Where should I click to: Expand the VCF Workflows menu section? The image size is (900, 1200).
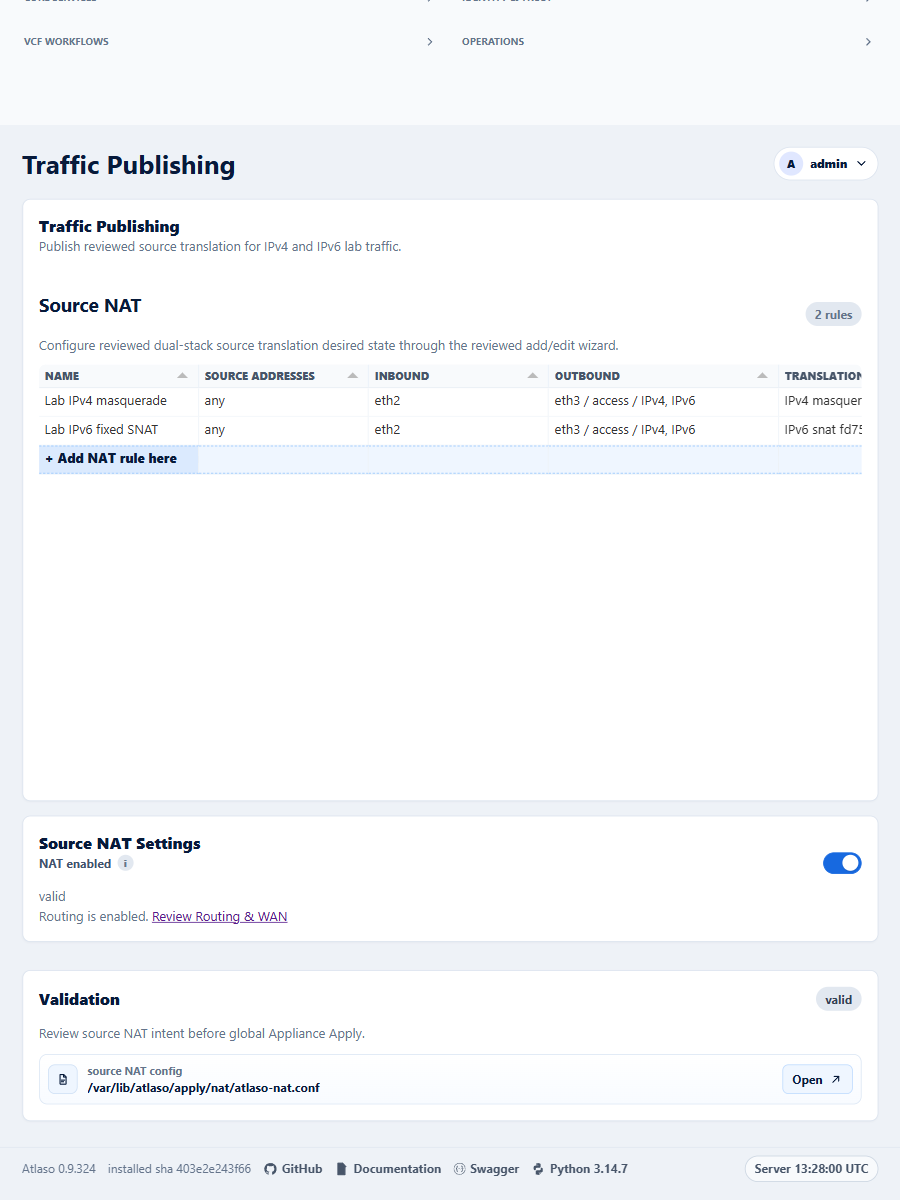[x=229, y=42]
